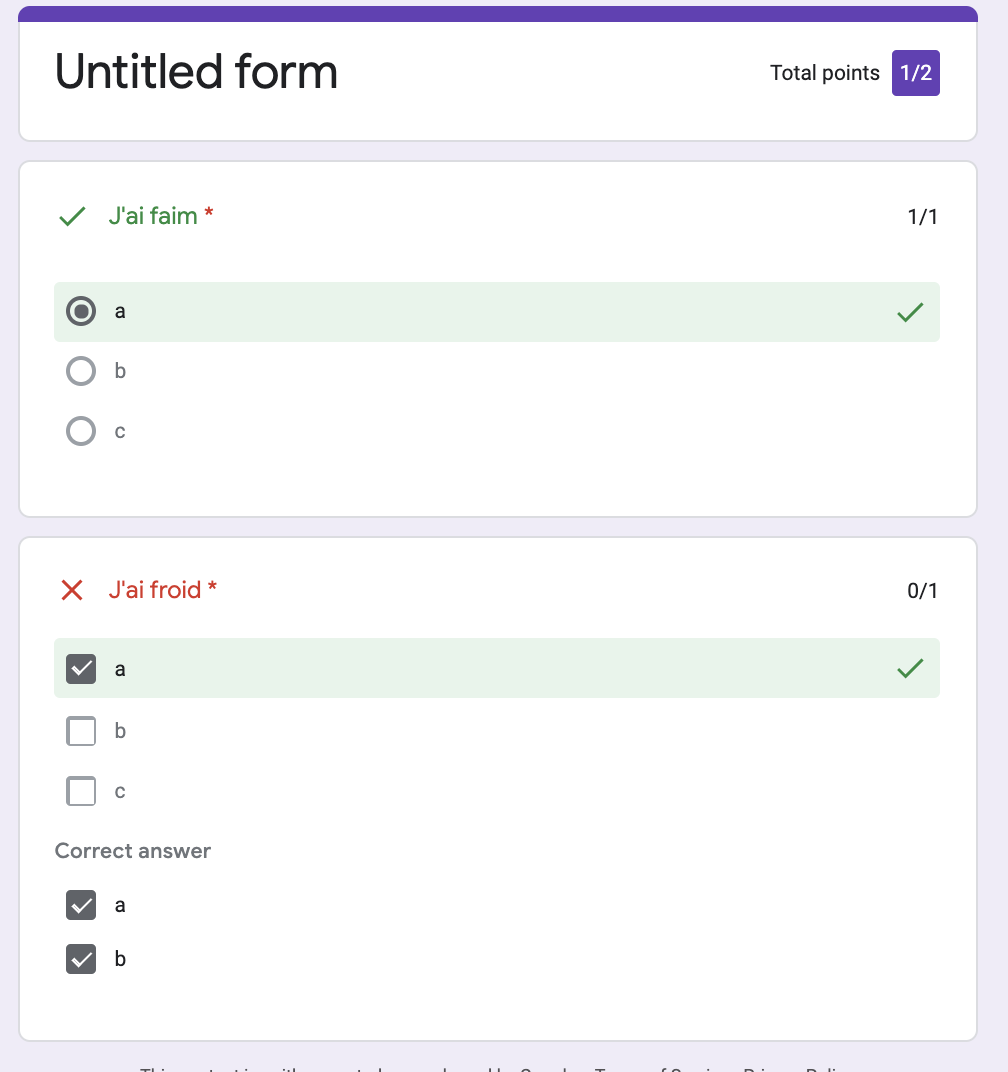
Task: Select radio option c under J'ai faim
Action: coord(81,431)
